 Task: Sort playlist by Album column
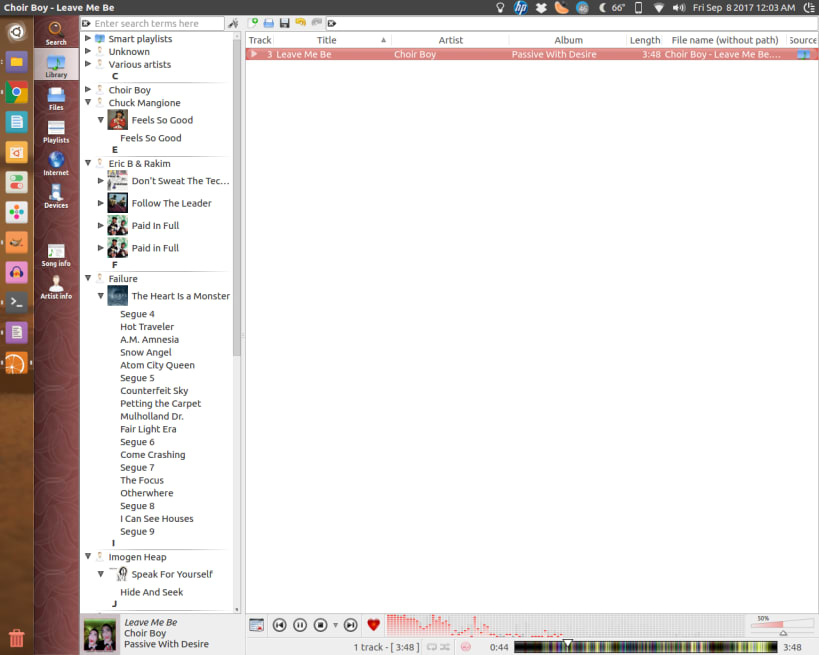tap(568, 40)
